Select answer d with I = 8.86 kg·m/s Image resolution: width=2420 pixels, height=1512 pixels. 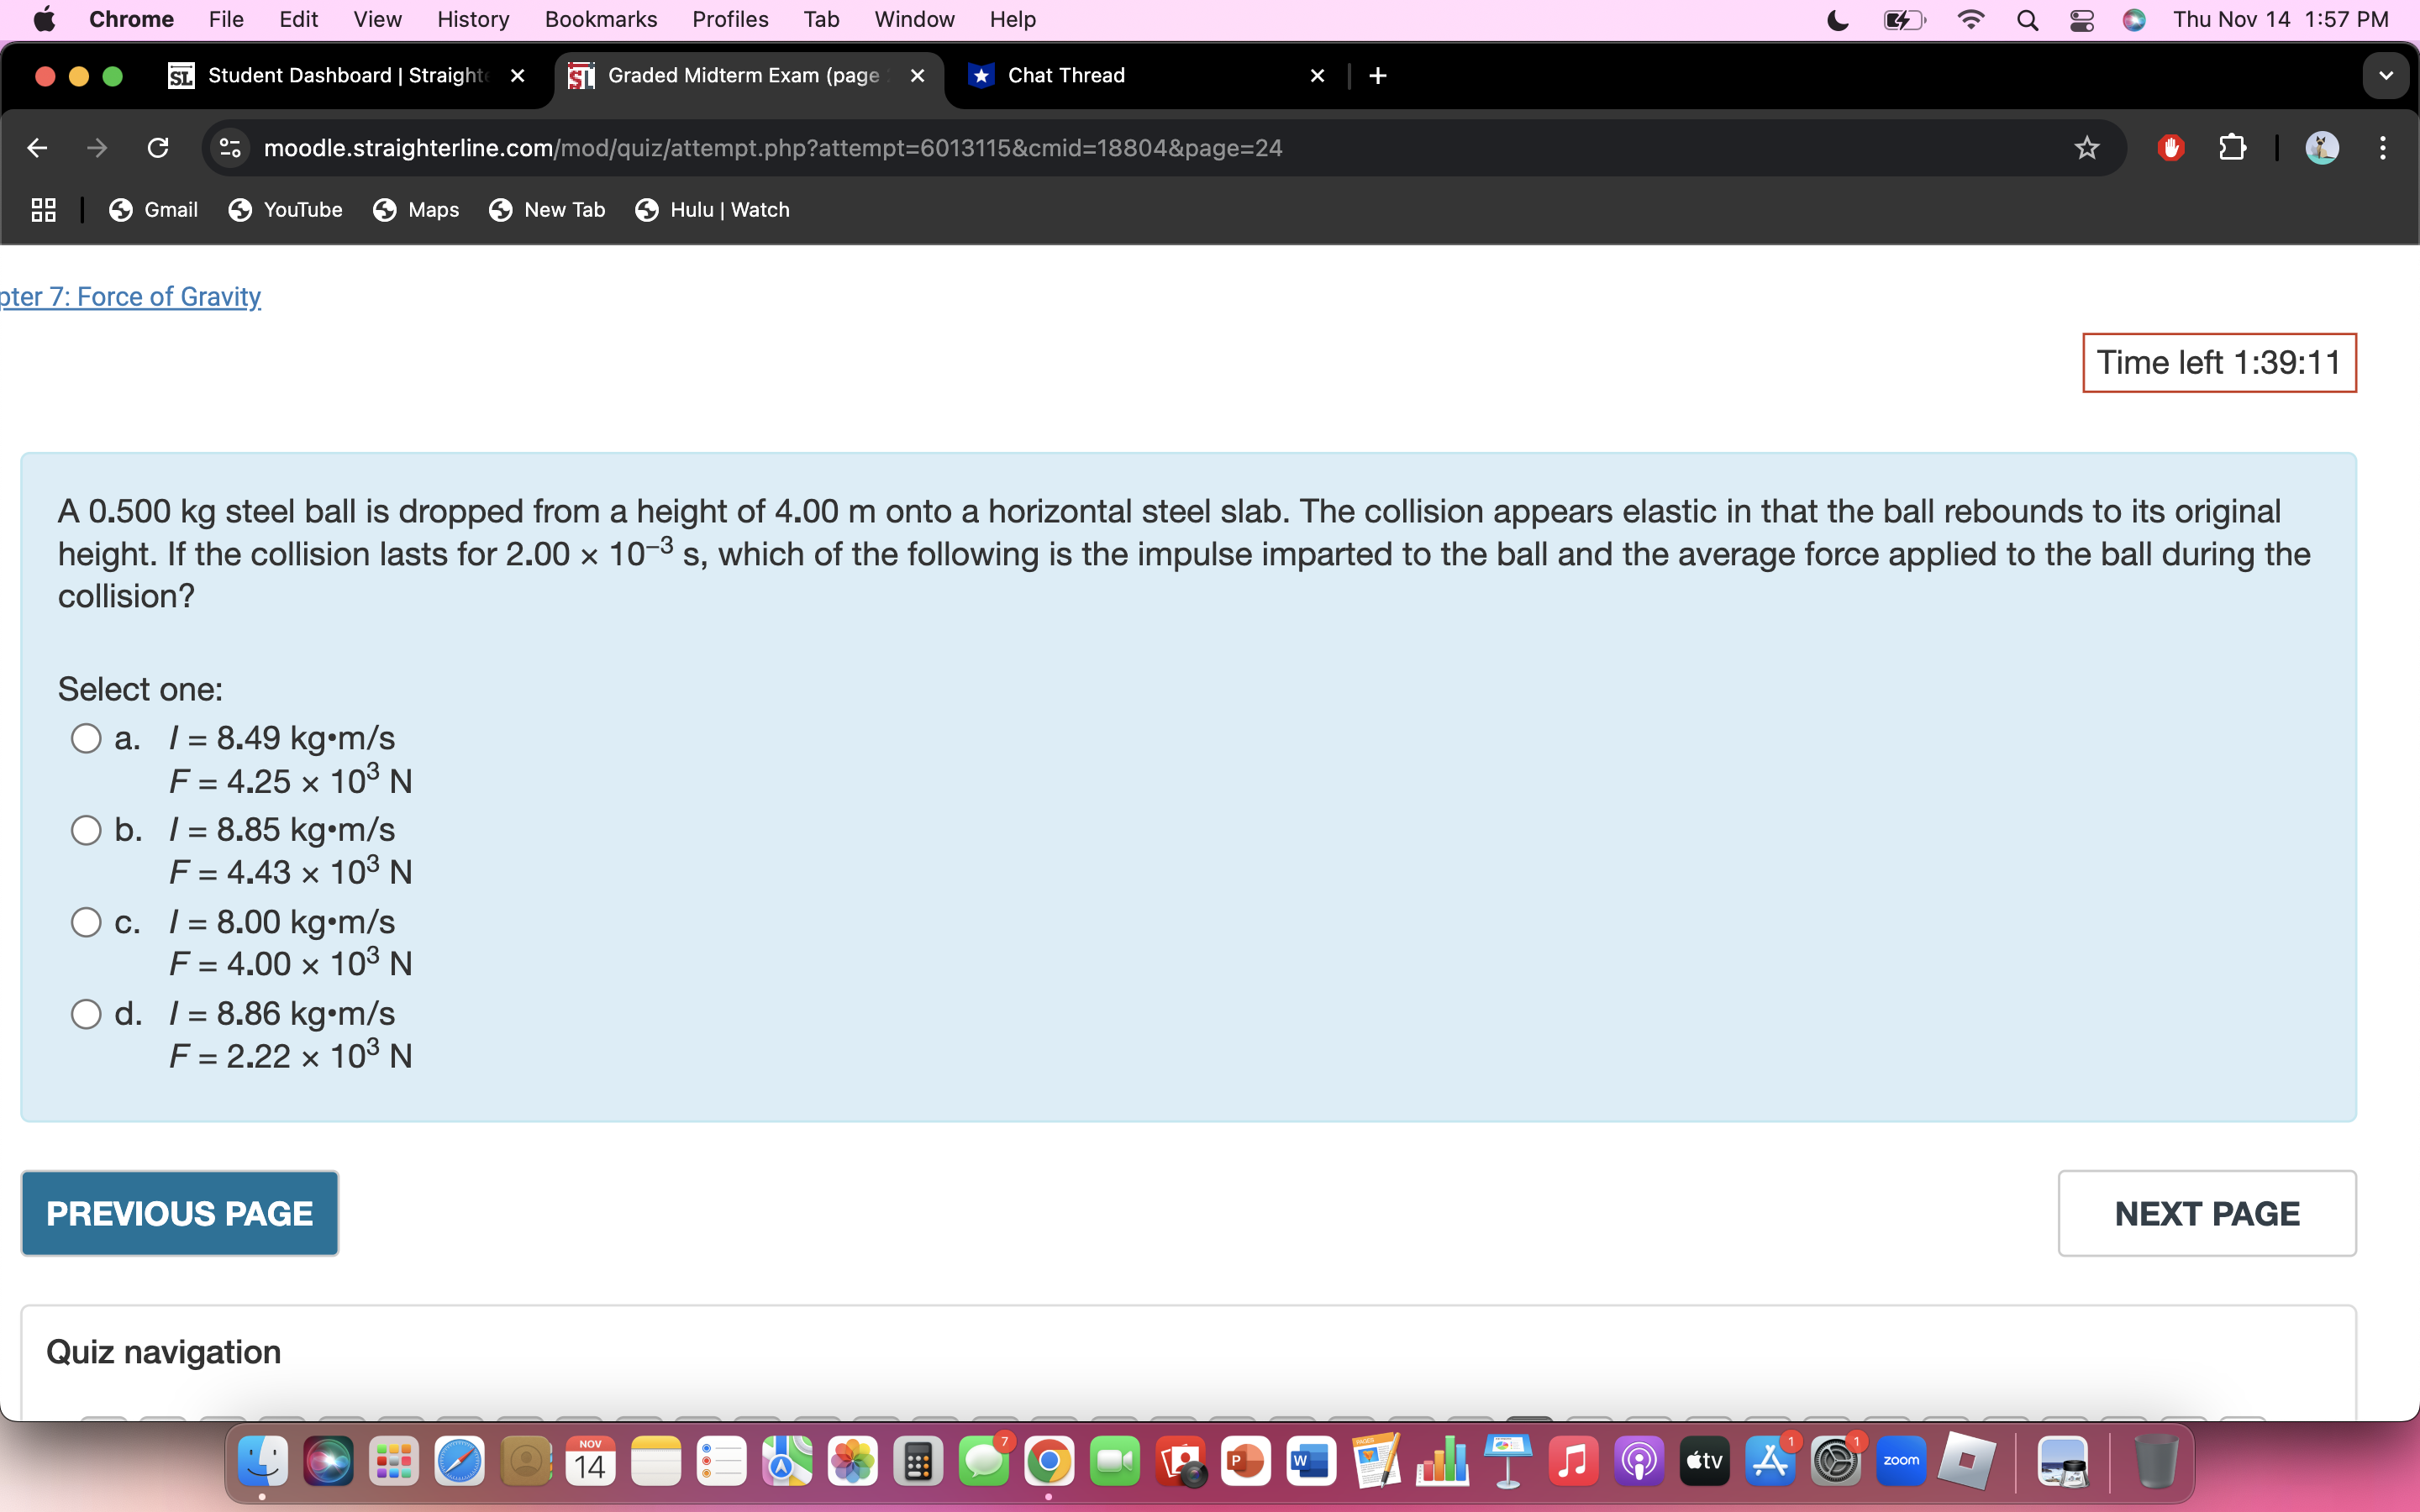[x=86, y=1013]
